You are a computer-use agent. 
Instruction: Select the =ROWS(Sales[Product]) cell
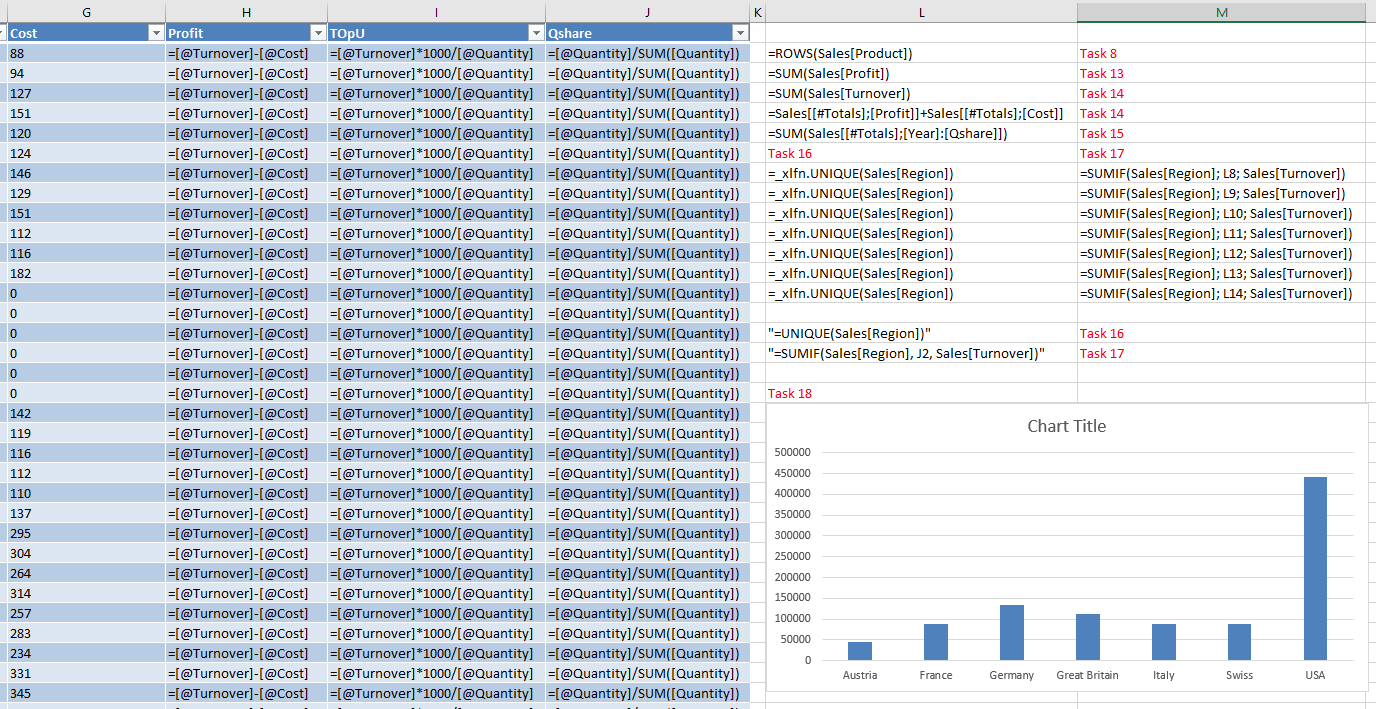point(921,53)
